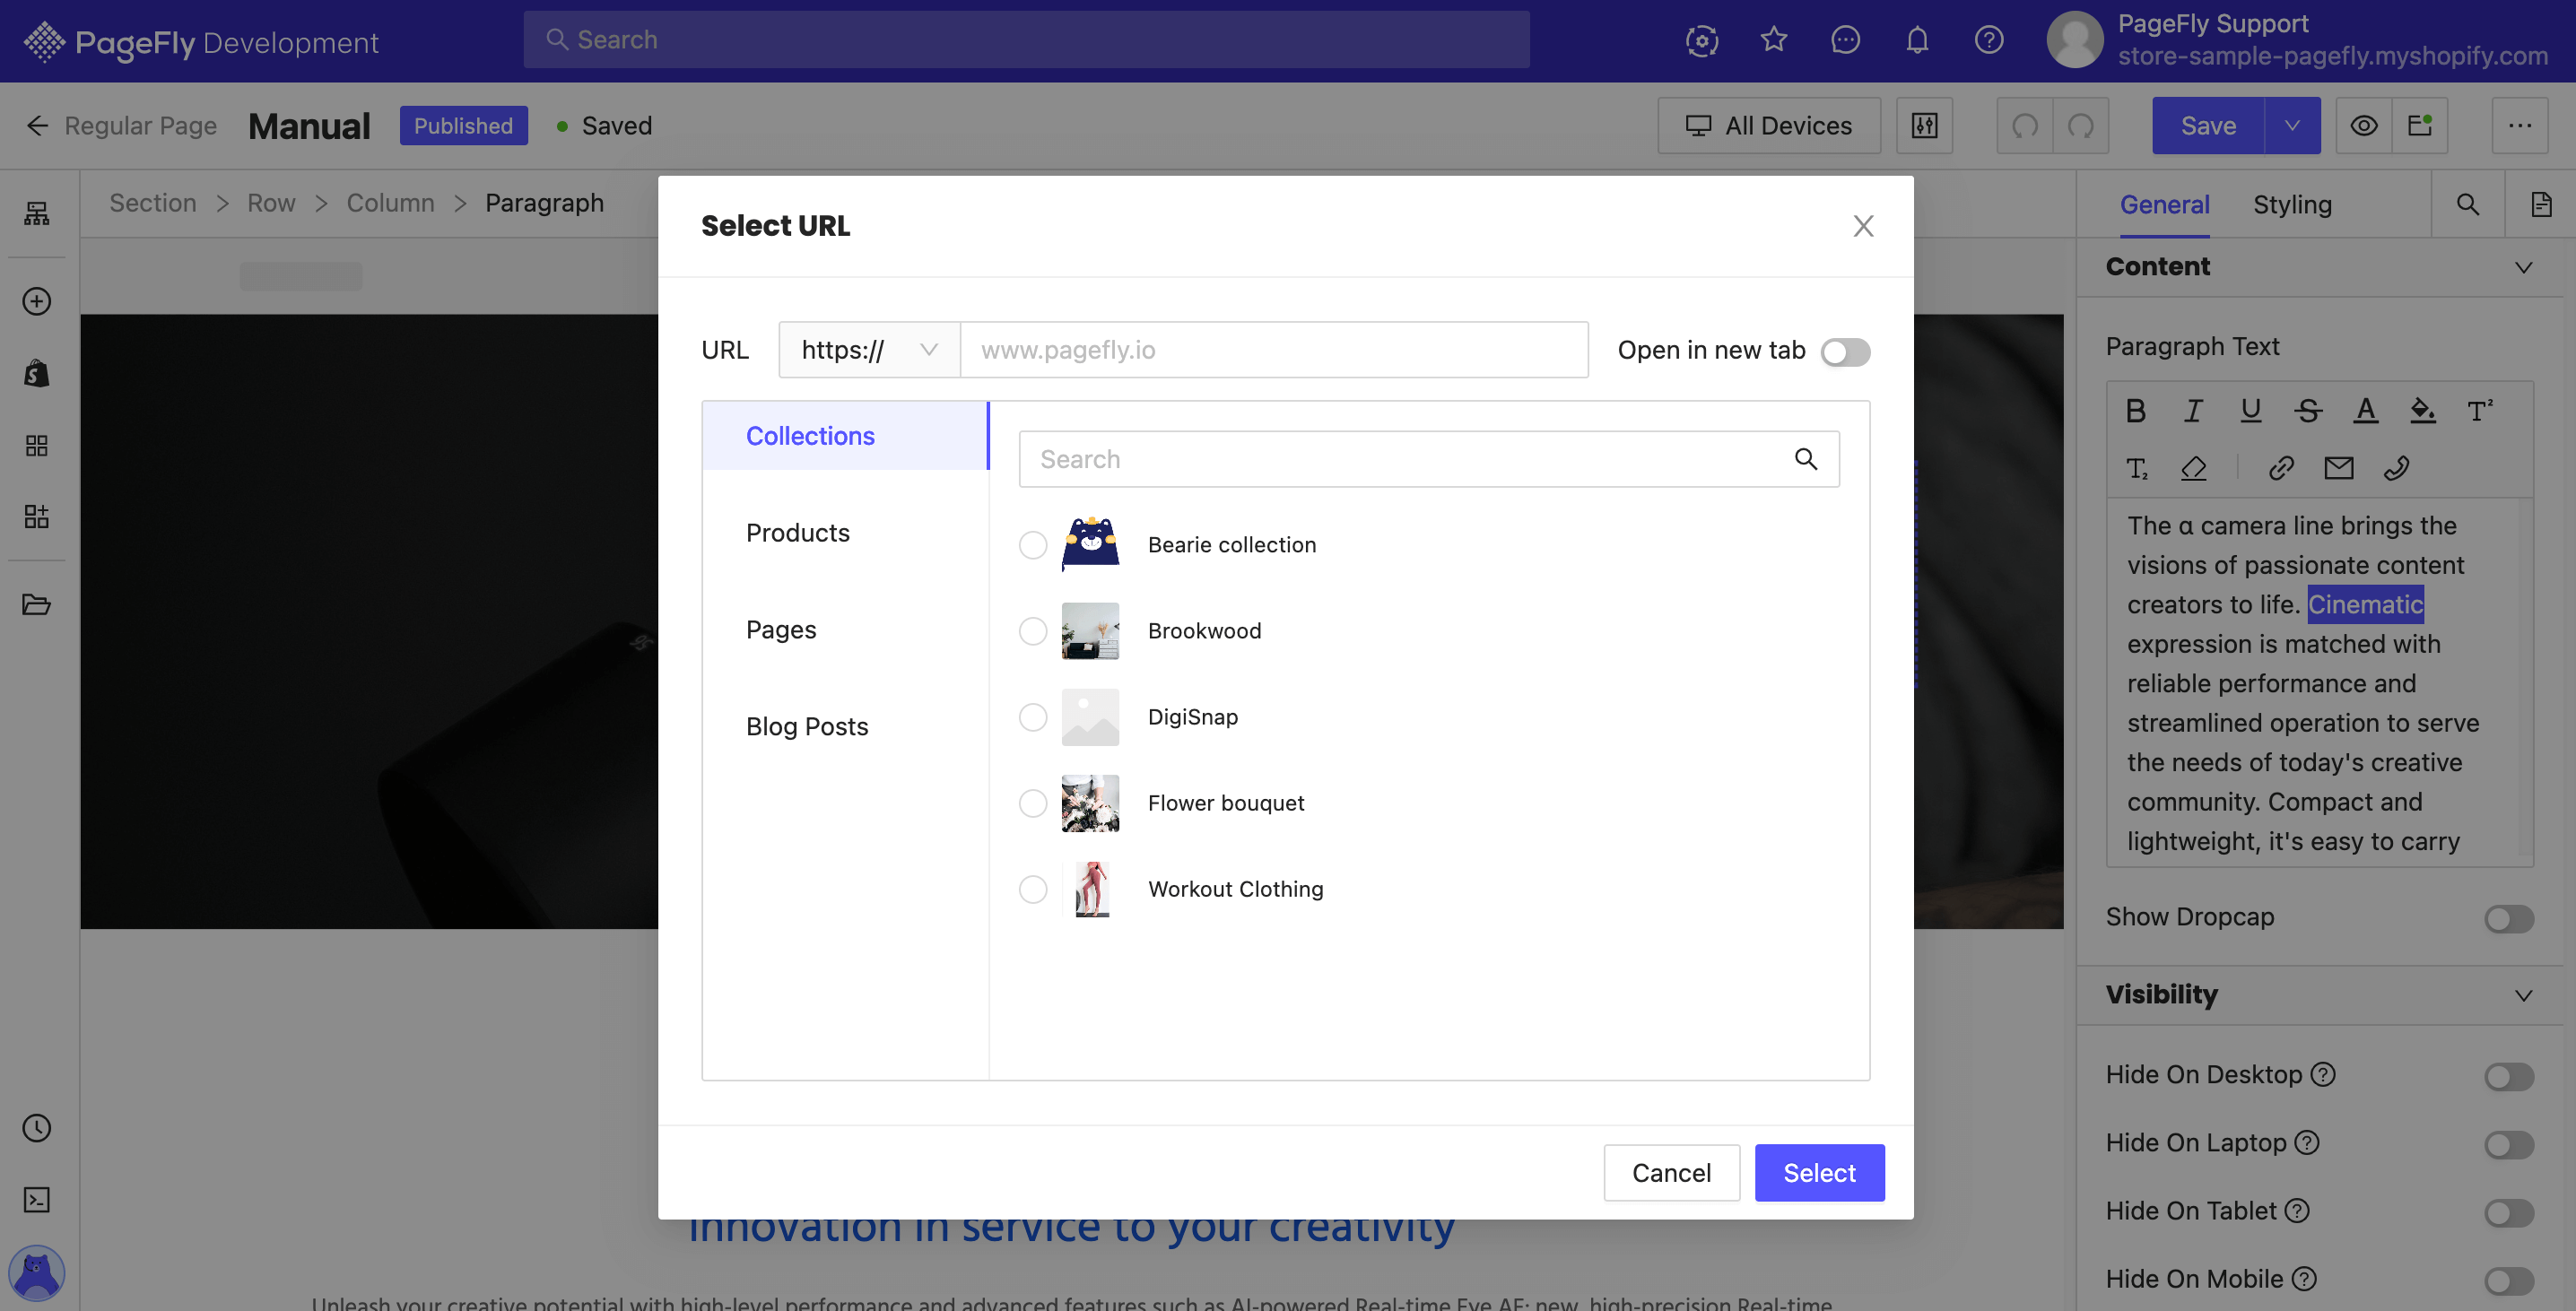Screen dimensions: 2576x1311
Task: Open the sections grid icon
Action: tap(37, 445)
